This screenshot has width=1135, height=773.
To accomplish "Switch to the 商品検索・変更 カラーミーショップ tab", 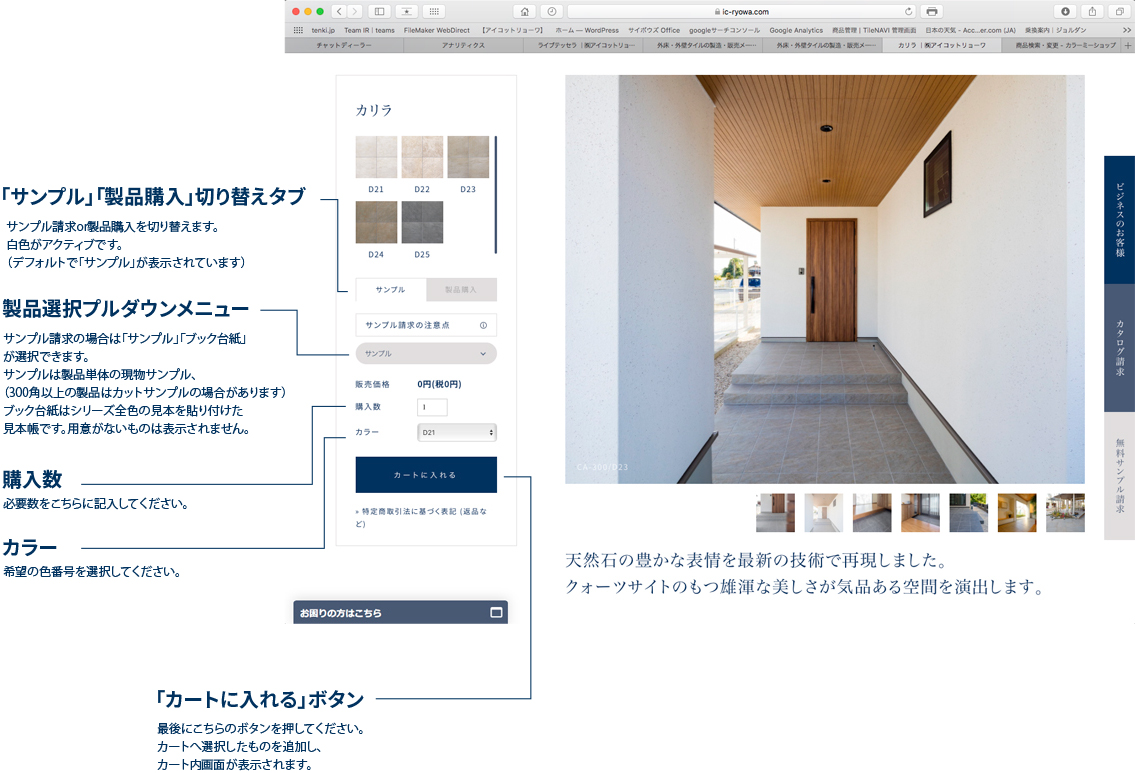I will coord(1062,46).
